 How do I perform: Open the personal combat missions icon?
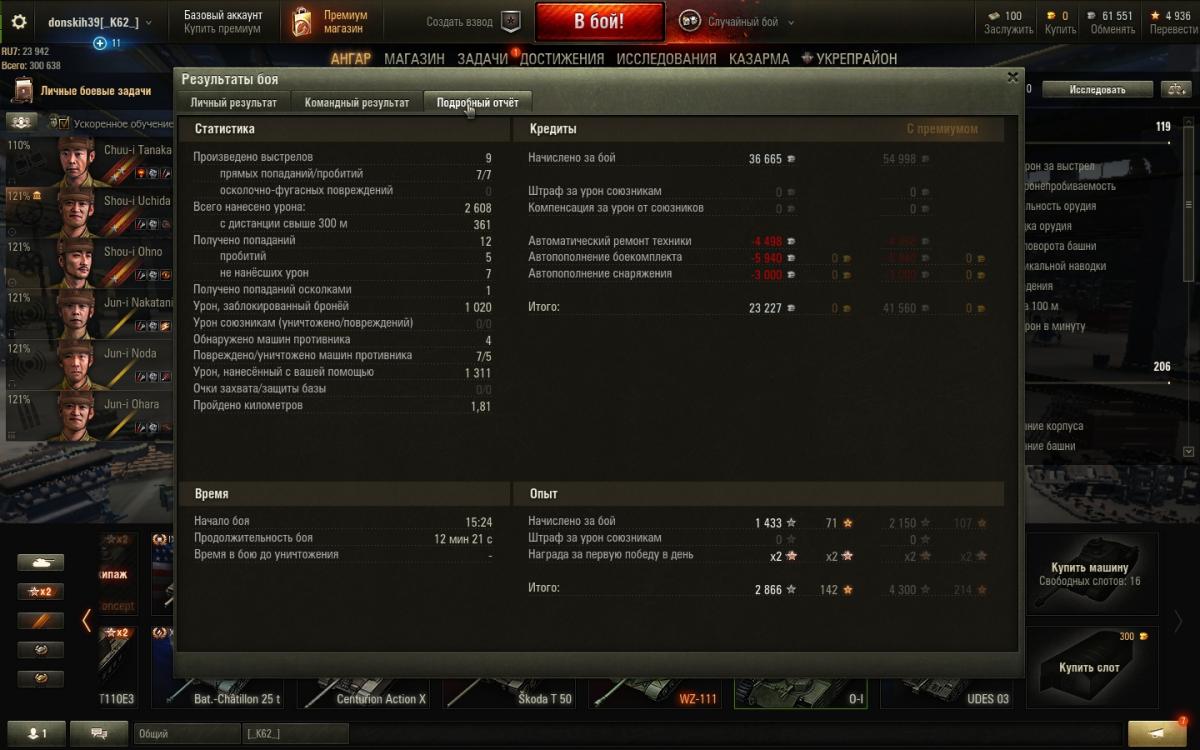22,91
